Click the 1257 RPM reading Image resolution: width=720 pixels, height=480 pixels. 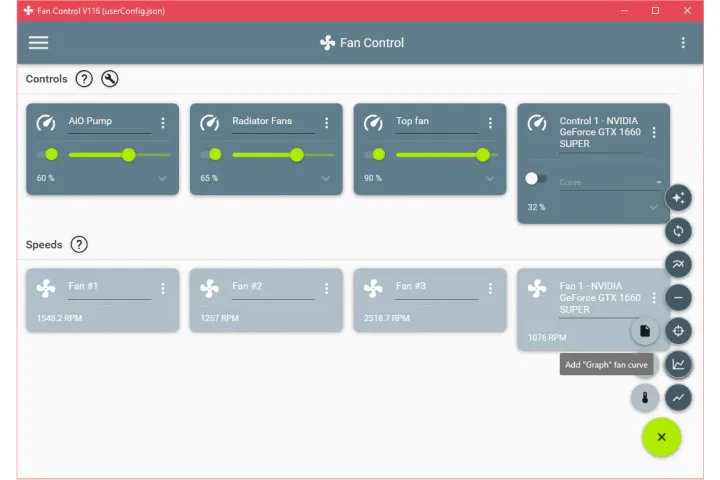[219, 318]
